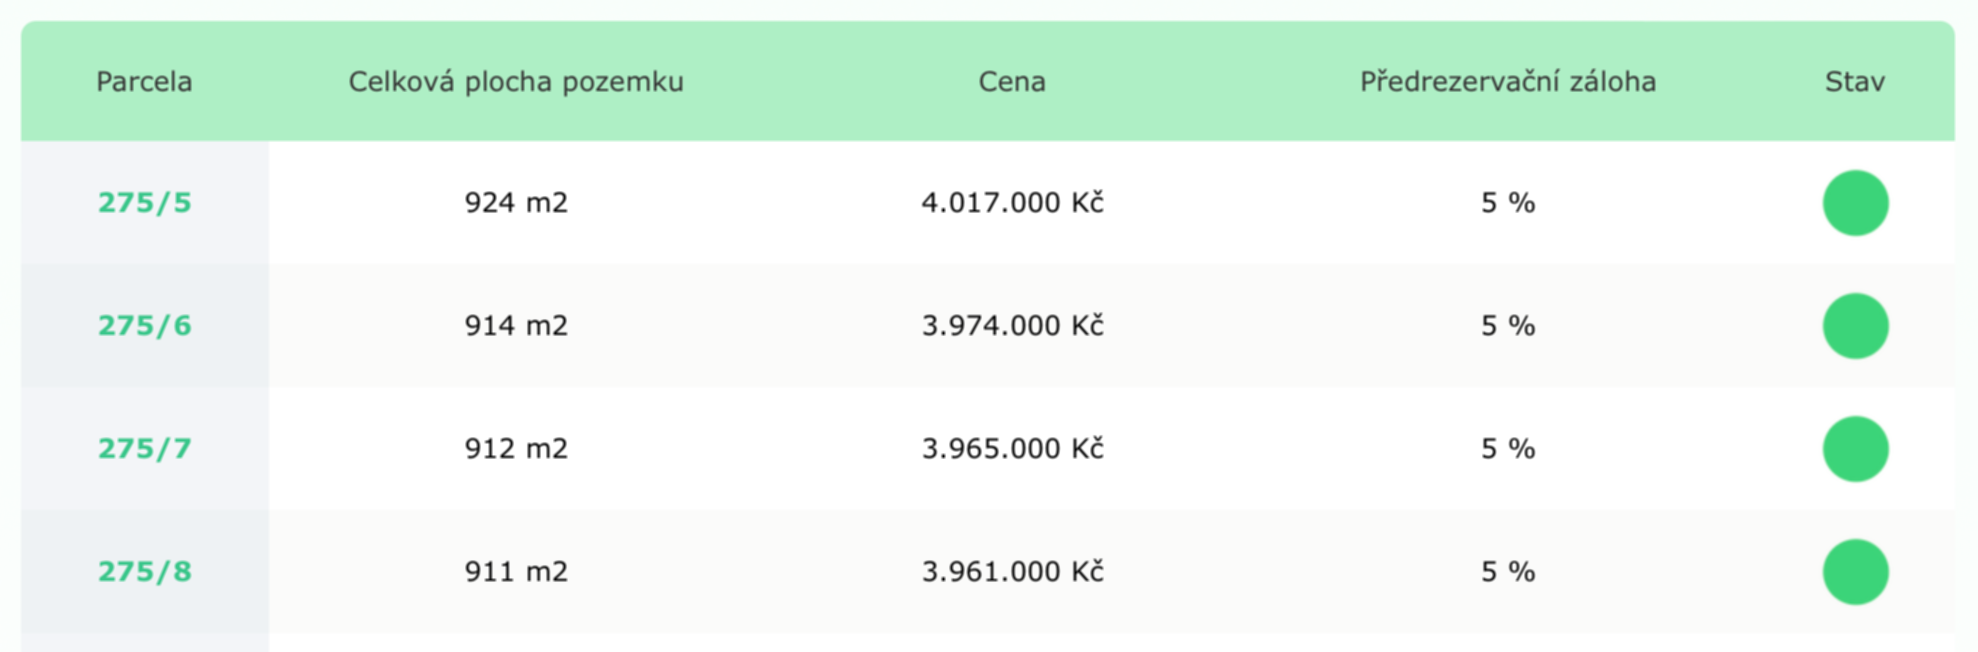Click the green status dot for parcel 275/6
This screenshot has width=1978, height=652.
coord(1855,326)
